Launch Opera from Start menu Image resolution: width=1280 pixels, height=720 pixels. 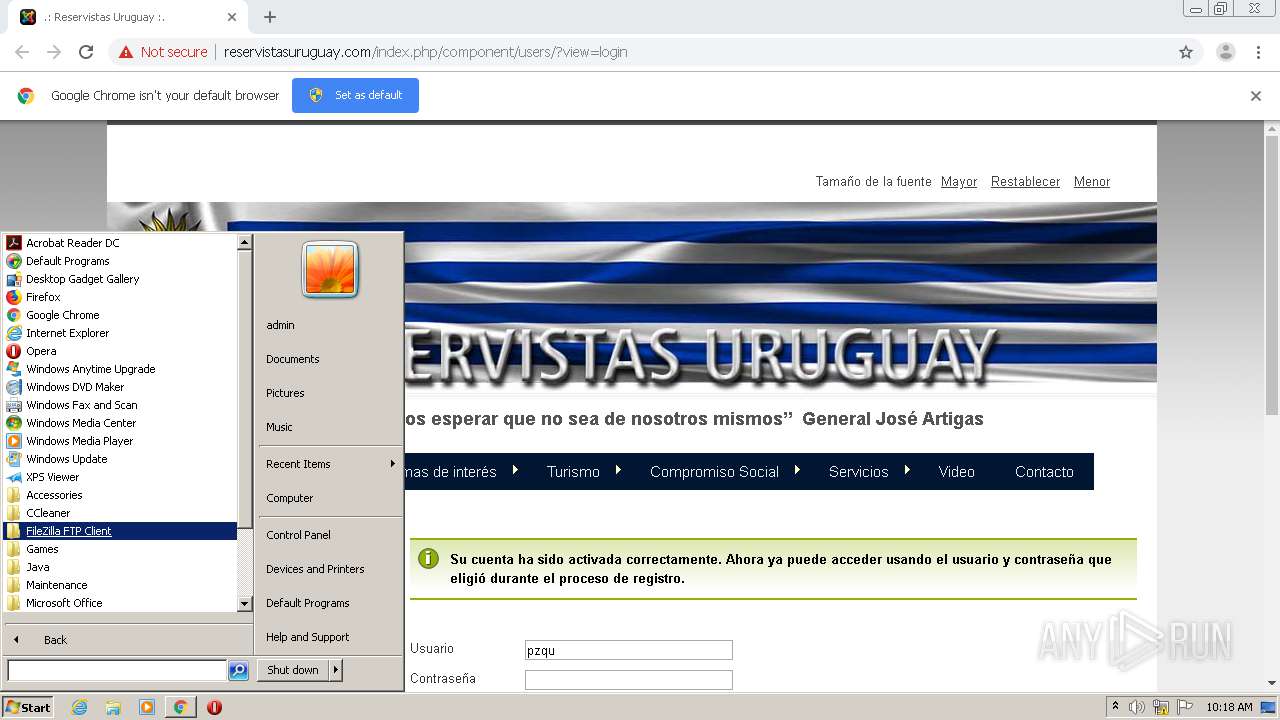(41, 351)
